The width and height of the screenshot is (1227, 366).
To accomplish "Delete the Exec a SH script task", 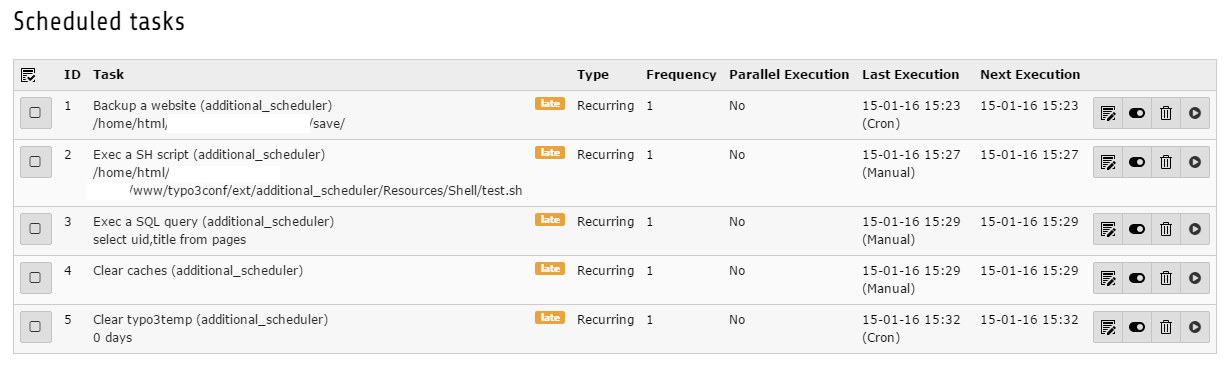I will [x=1166, y=162].
